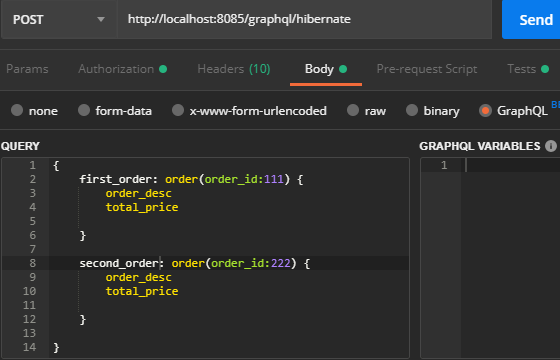Select the none body type radio
560x360 pixels.
[17, 110]
